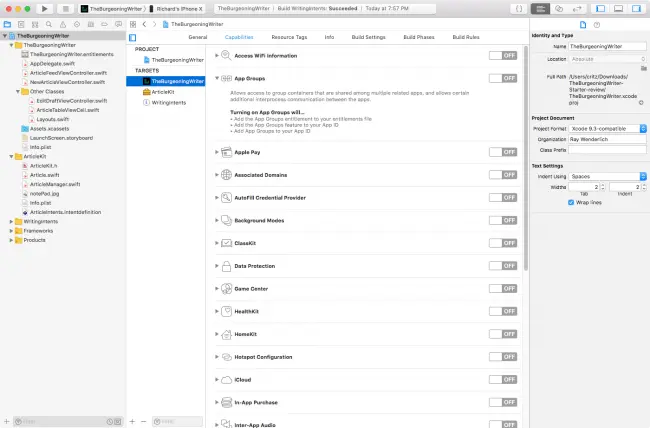650x428 pixels.
Task: Open the code snippet library braces button
Action: [x=519, y=9]
